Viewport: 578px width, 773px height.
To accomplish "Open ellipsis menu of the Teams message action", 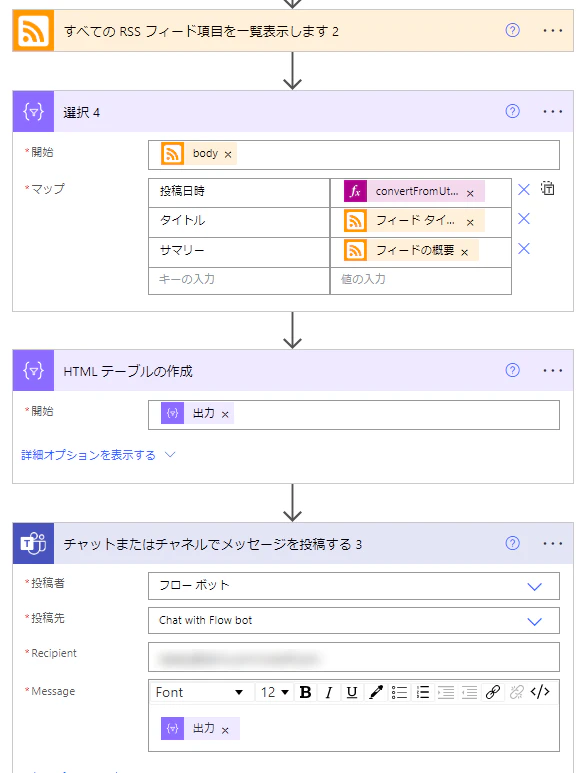I will (x=552, y=544).
